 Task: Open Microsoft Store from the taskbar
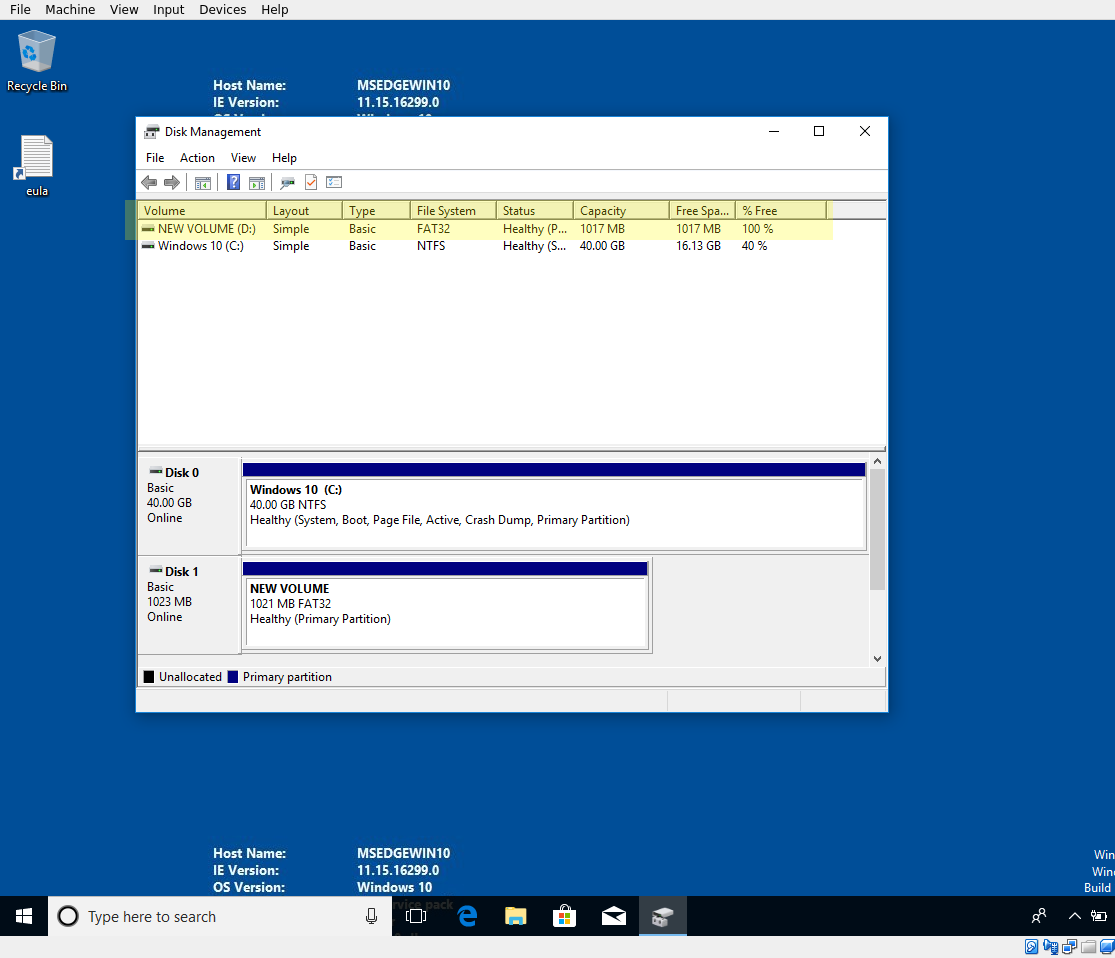point(564,916)
